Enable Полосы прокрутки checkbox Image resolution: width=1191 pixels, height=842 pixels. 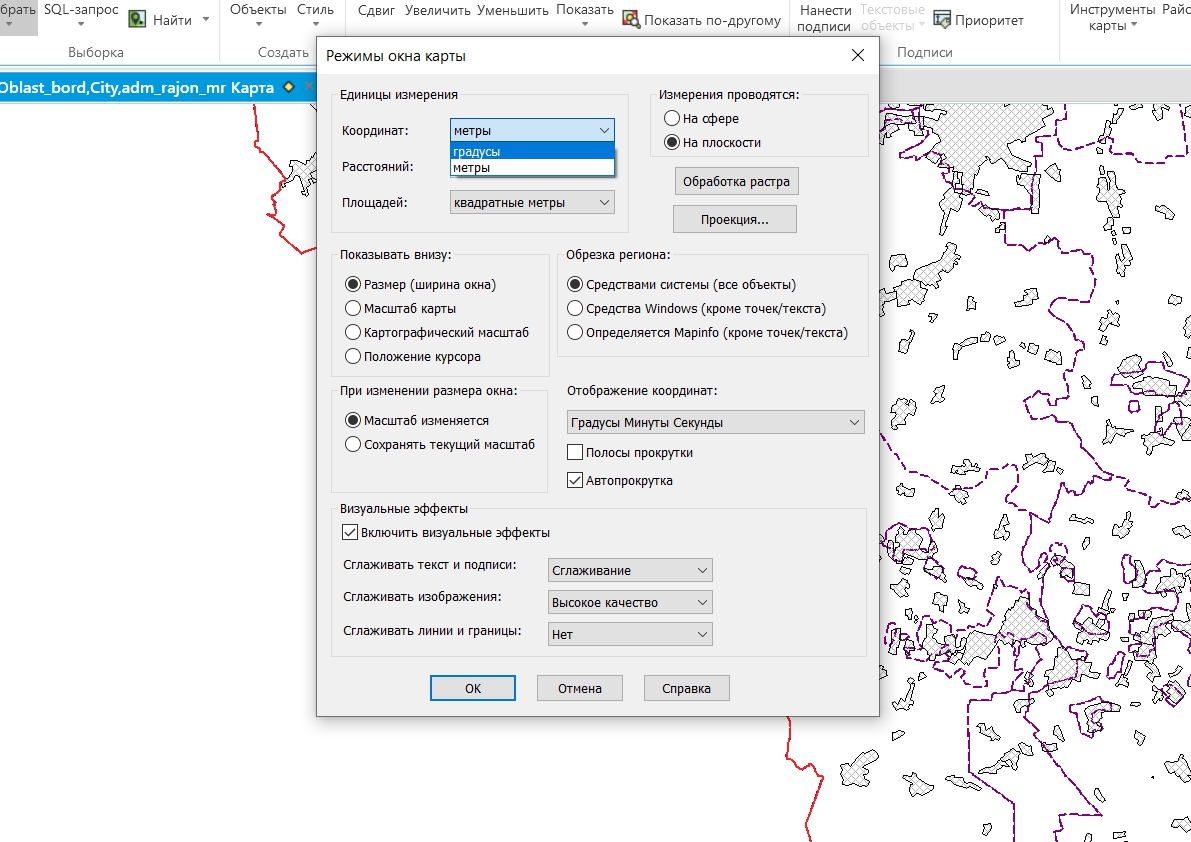(575, 453)
